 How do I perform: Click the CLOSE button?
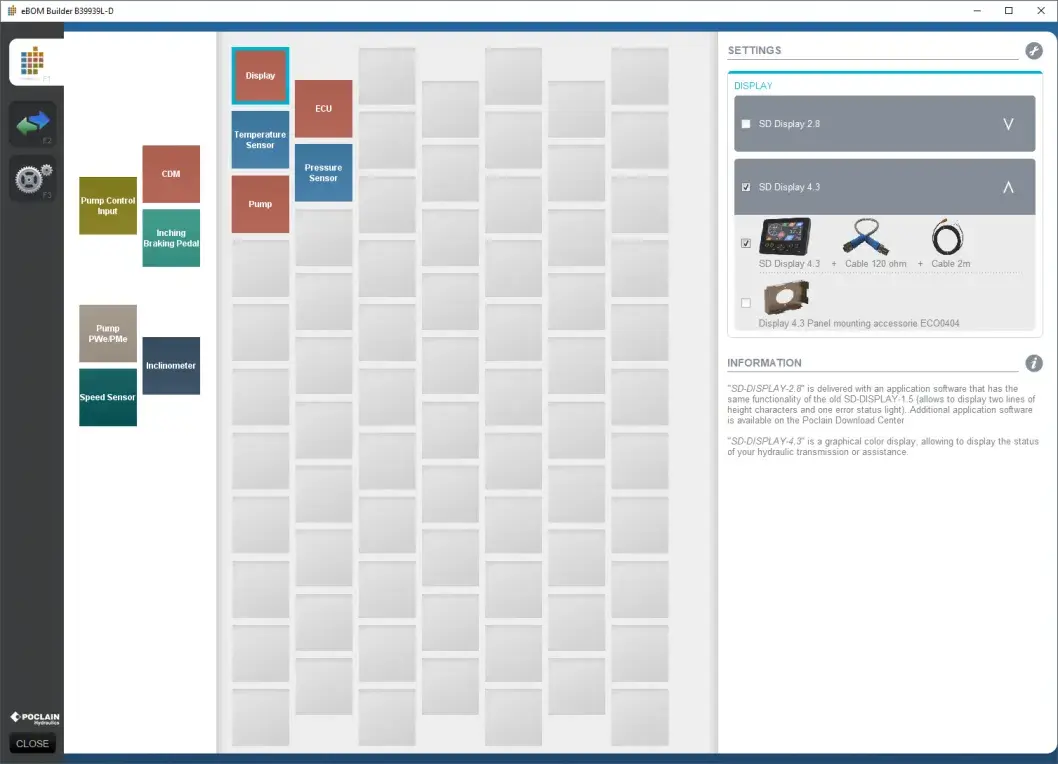click(x=32, y=744)
